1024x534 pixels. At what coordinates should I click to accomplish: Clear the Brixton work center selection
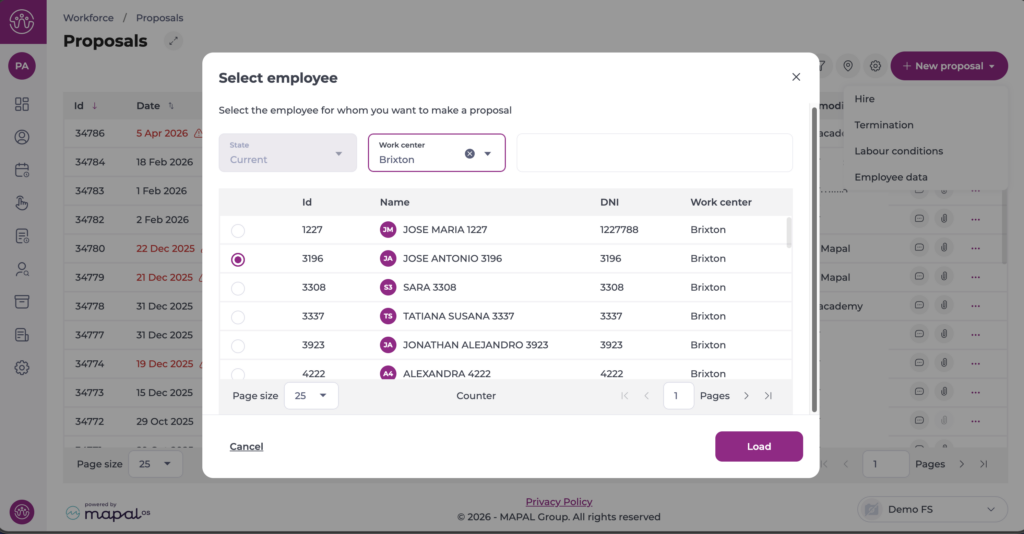point(469,153)
